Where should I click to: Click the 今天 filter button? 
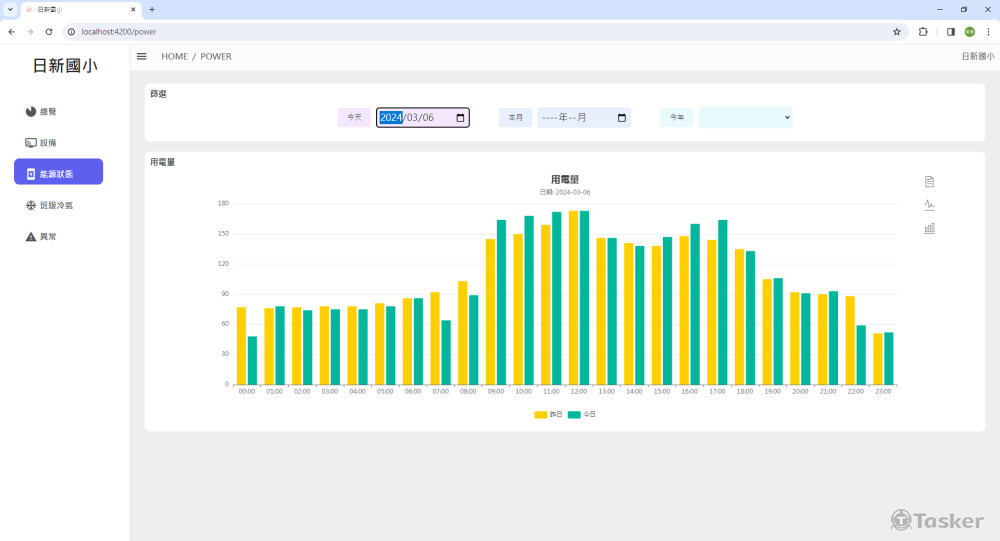(354, 118)
